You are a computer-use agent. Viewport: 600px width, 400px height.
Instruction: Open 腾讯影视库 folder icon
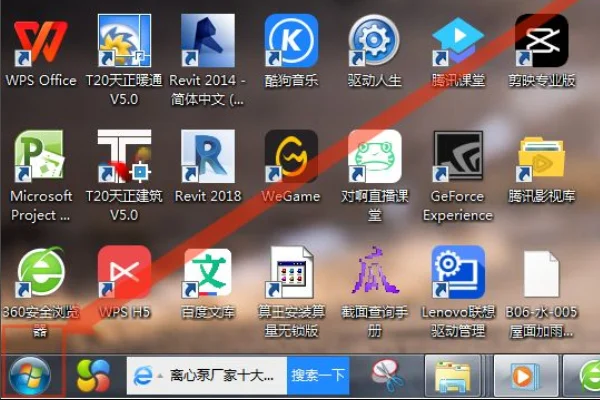541,157
